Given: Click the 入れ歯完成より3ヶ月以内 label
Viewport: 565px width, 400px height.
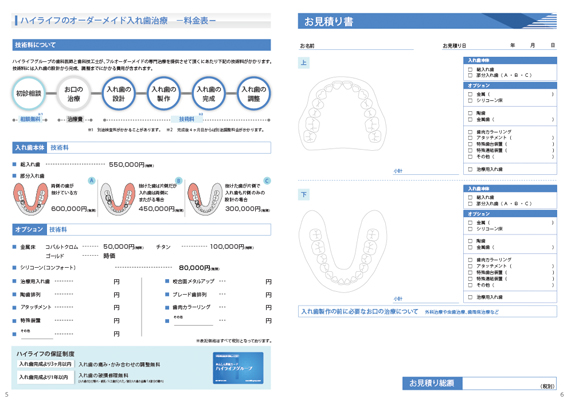Looking at the screenshot, I should tap(45, 364).
